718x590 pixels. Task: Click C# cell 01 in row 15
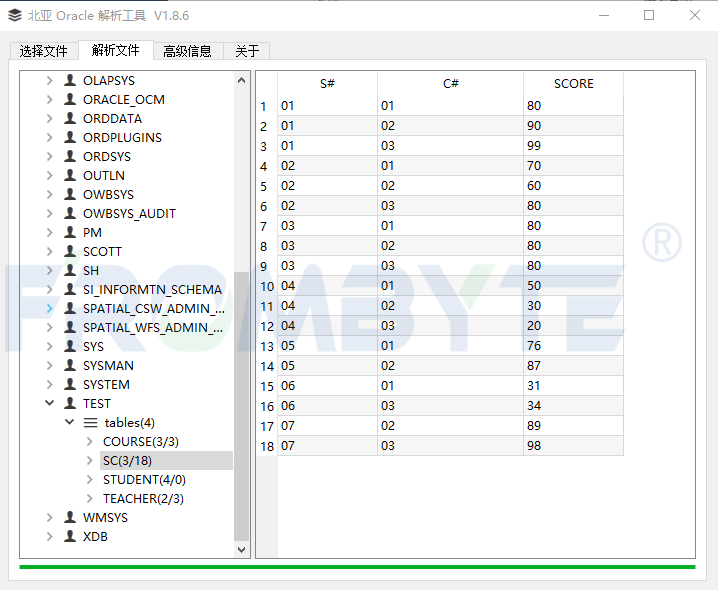451,386
